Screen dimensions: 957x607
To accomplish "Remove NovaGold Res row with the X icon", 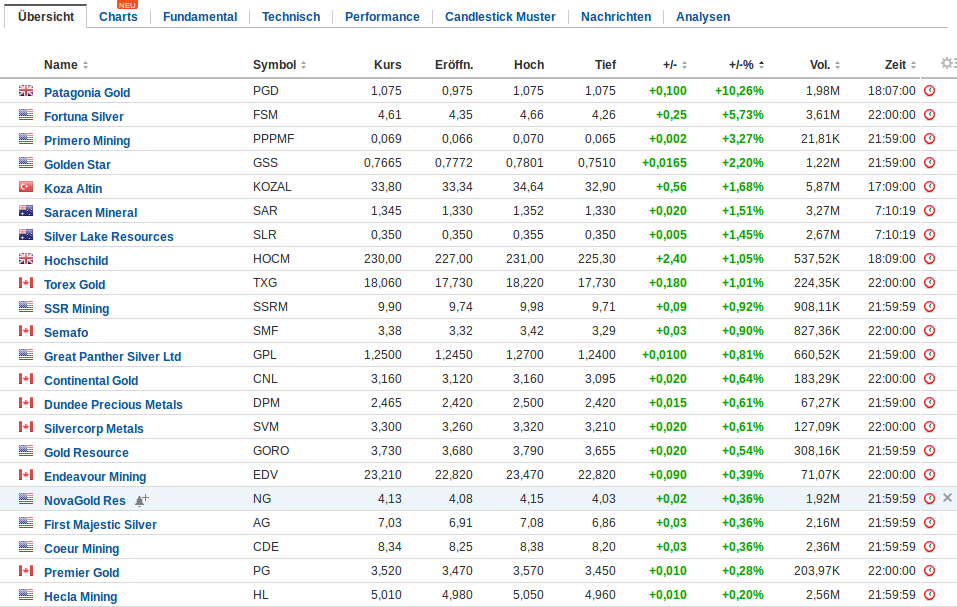I will pyautogui.click(x=947, y=498).
